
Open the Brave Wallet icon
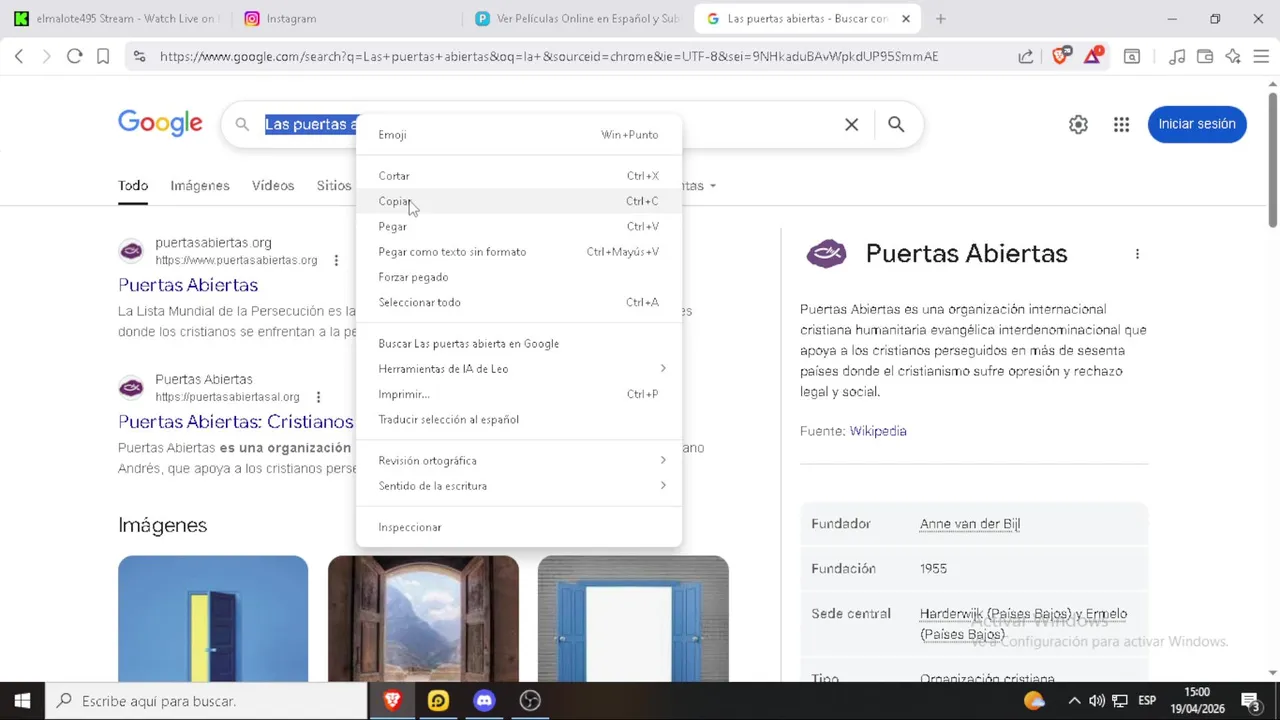coord(1205,57)
